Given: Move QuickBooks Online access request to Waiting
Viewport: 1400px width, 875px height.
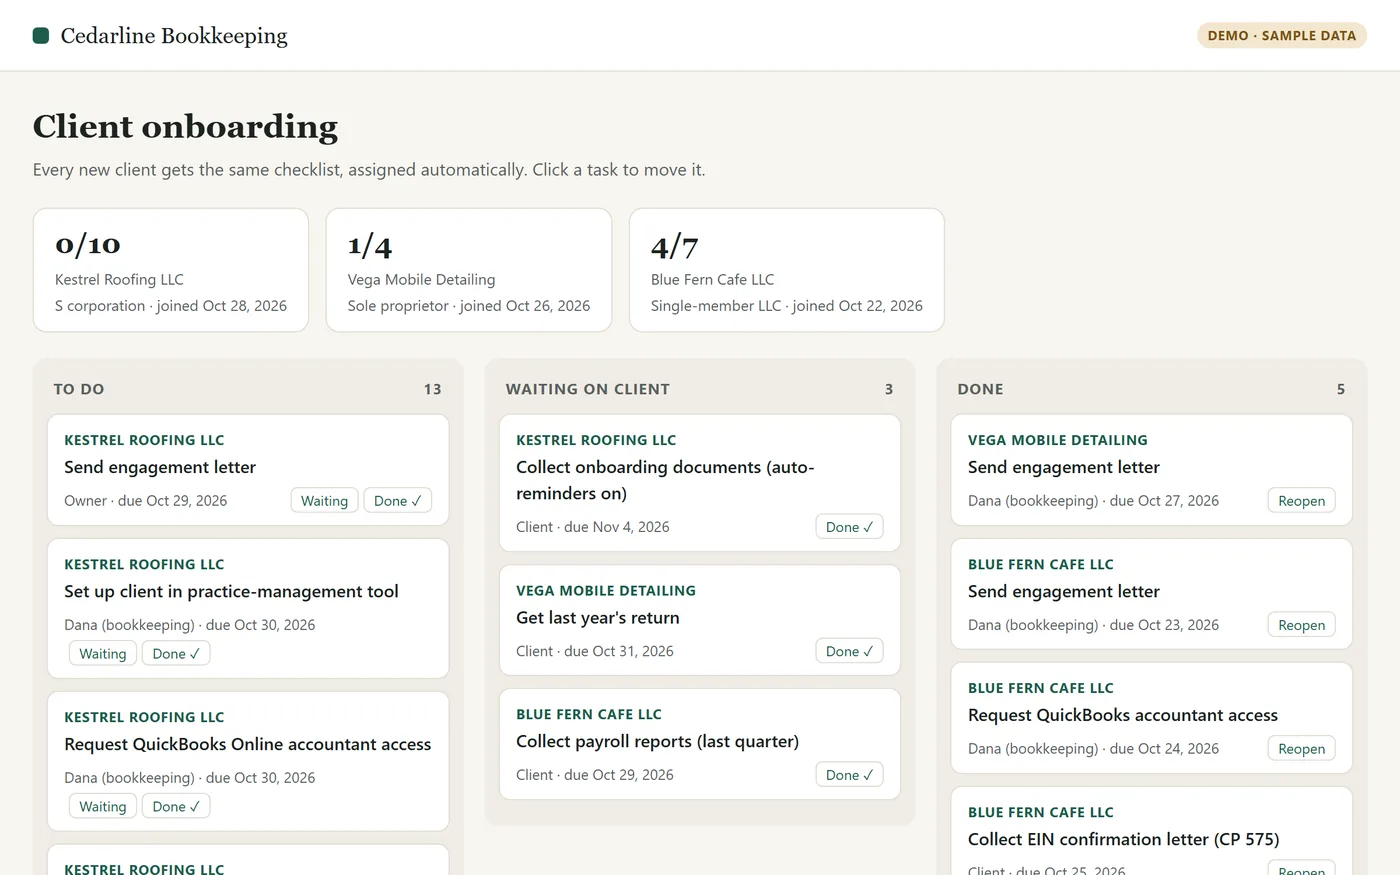Looking at the screenshot, I should [103, 807].
